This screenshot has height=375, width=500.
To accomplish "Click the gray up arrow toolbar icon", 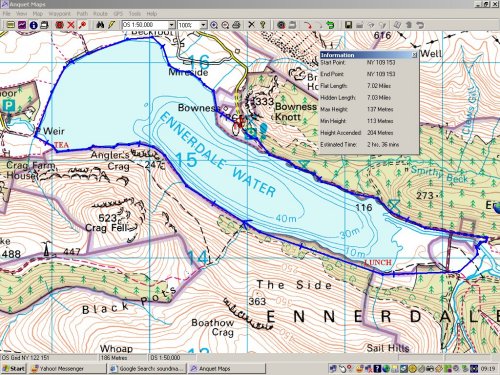I will pyautogui.click(x=409, y=25).
